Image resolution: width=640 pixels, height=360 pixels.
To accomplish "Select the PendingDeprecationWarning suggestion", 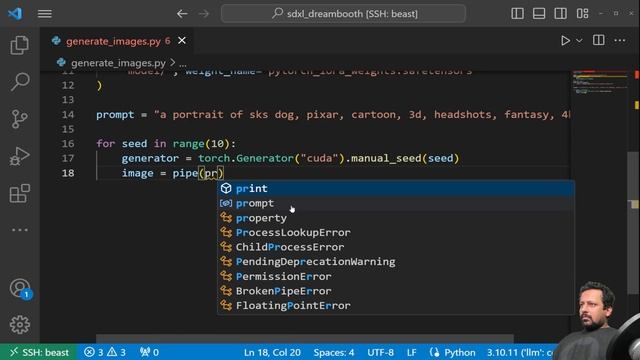I will tap(396, 262).
